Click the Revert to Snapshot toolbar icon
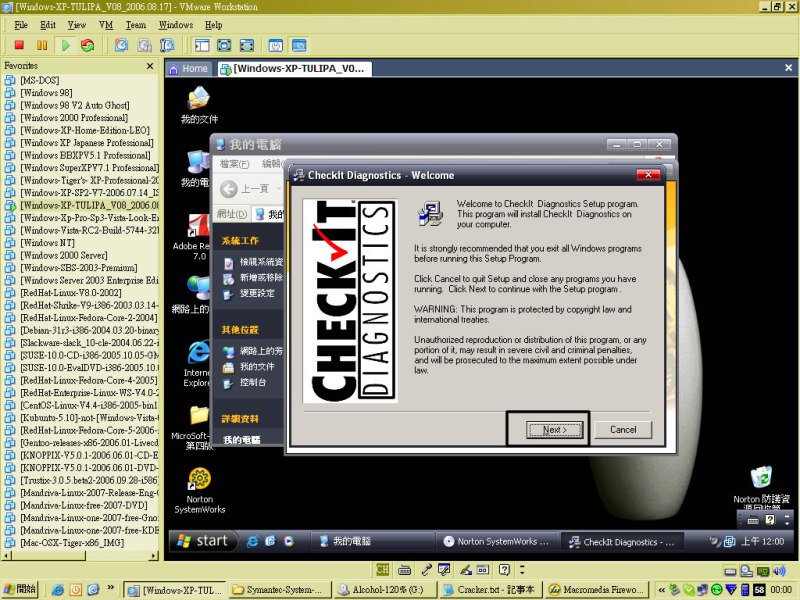The image size is (800, 600). tap(144, 45)
